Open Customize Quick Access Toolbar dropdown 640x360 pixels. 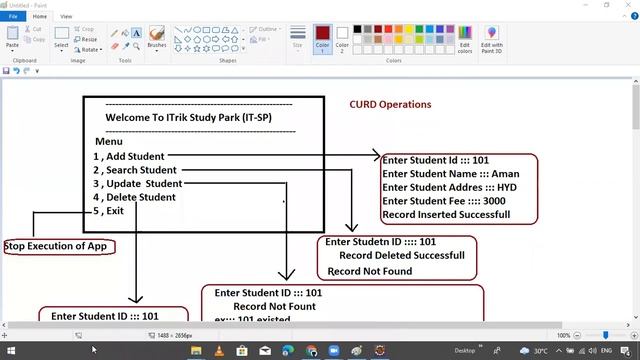(x=37, y=71)
